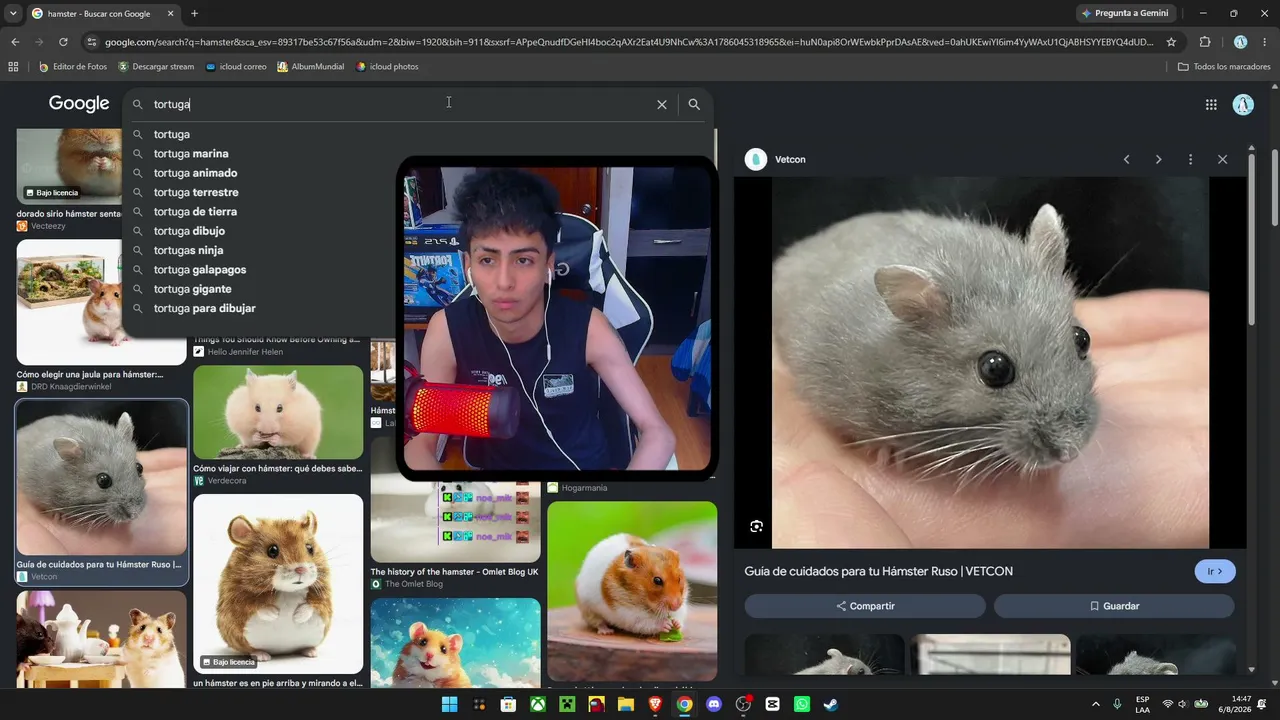
Task: Show hidden system tray icons
Action: point(1096,704)
